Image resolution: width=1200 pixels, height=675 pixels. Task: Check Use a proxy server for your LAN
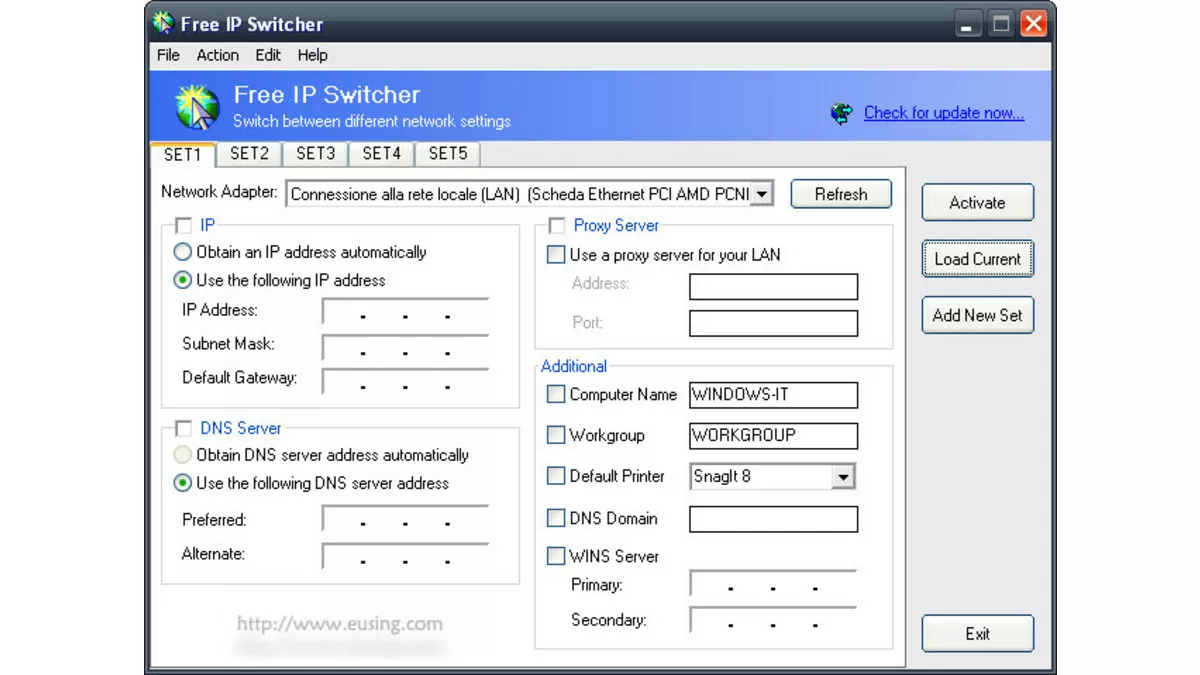[556, 254]
